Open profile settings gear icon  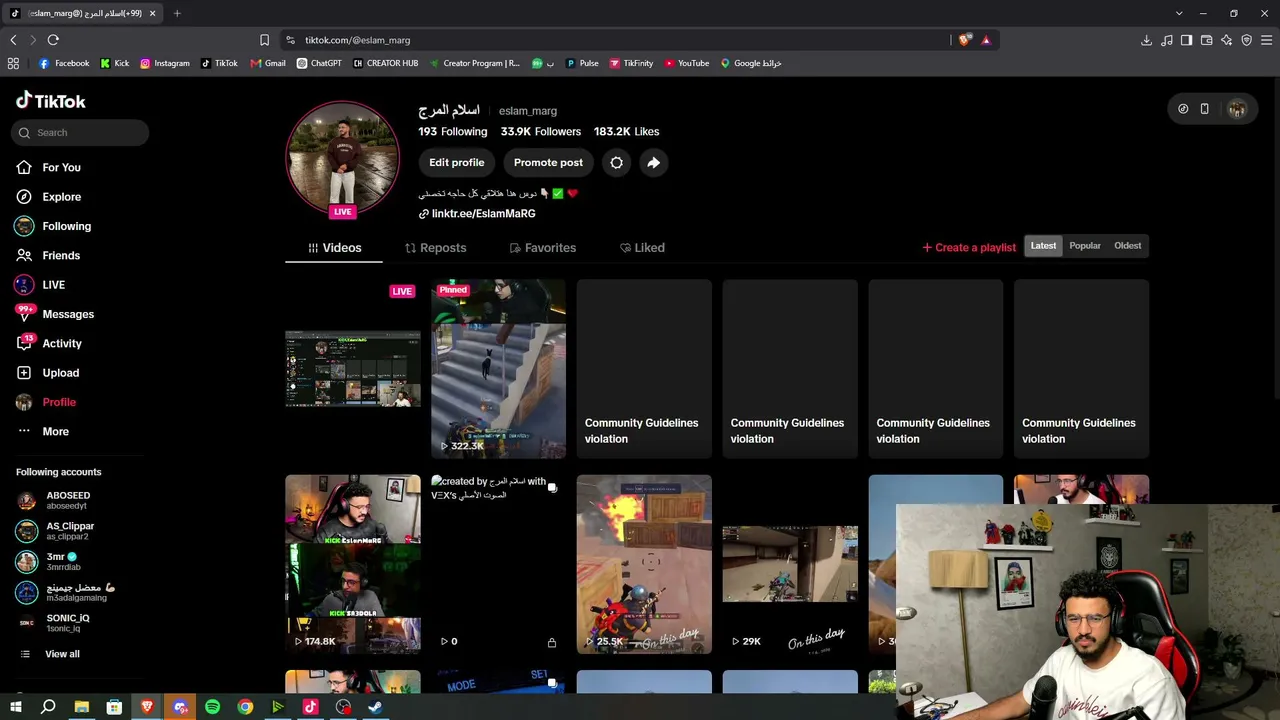(x=617, y=163)
